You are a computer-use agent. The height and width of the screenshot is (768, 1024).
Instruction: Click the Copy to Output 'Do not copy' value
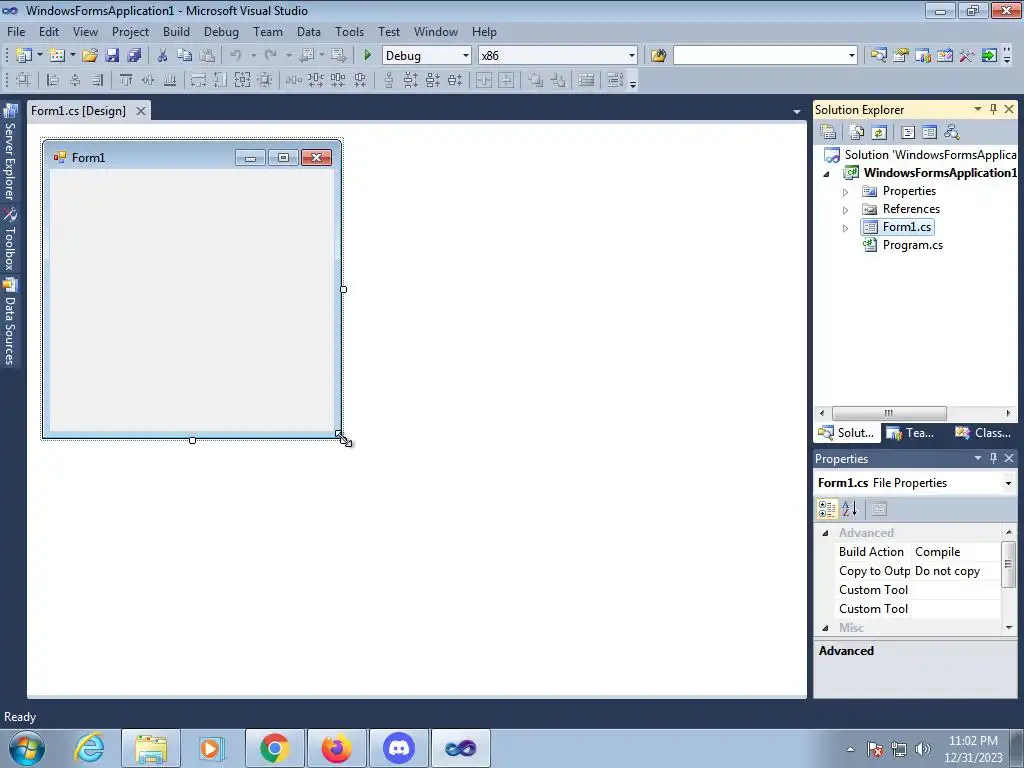[947, 571]
